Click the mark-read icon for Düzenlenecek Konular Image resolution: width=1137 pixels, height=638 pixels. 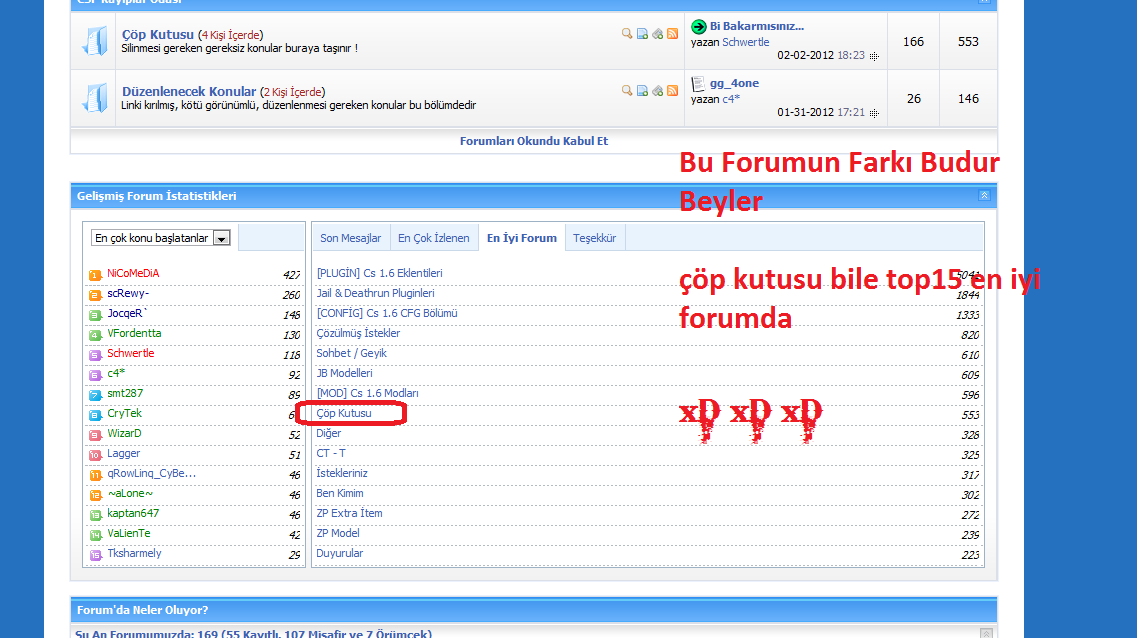(657, 90)
